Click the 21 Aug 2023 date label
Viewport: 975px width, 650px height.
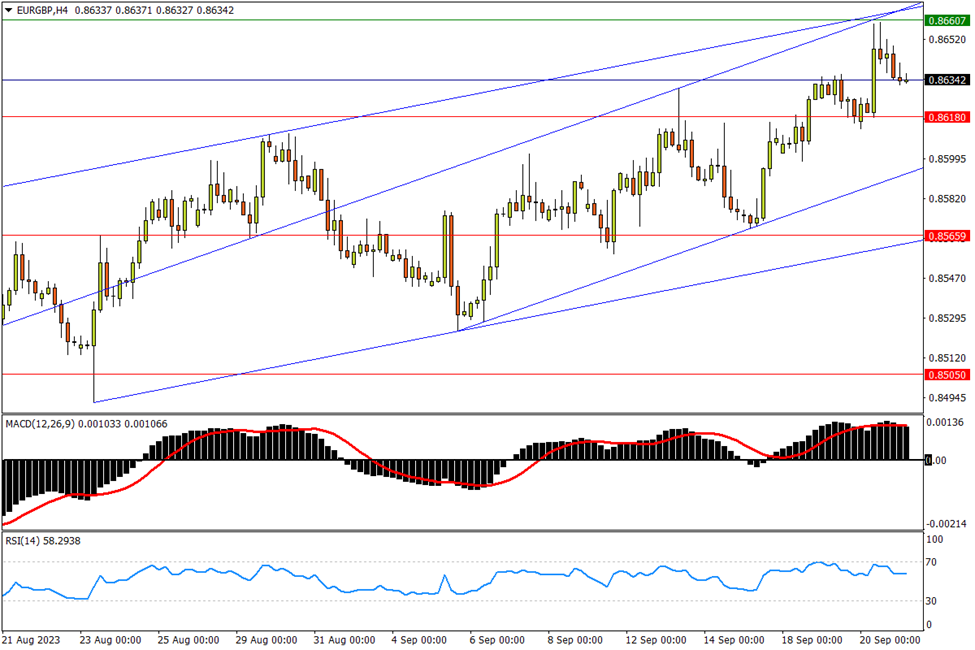click(33, 639)
